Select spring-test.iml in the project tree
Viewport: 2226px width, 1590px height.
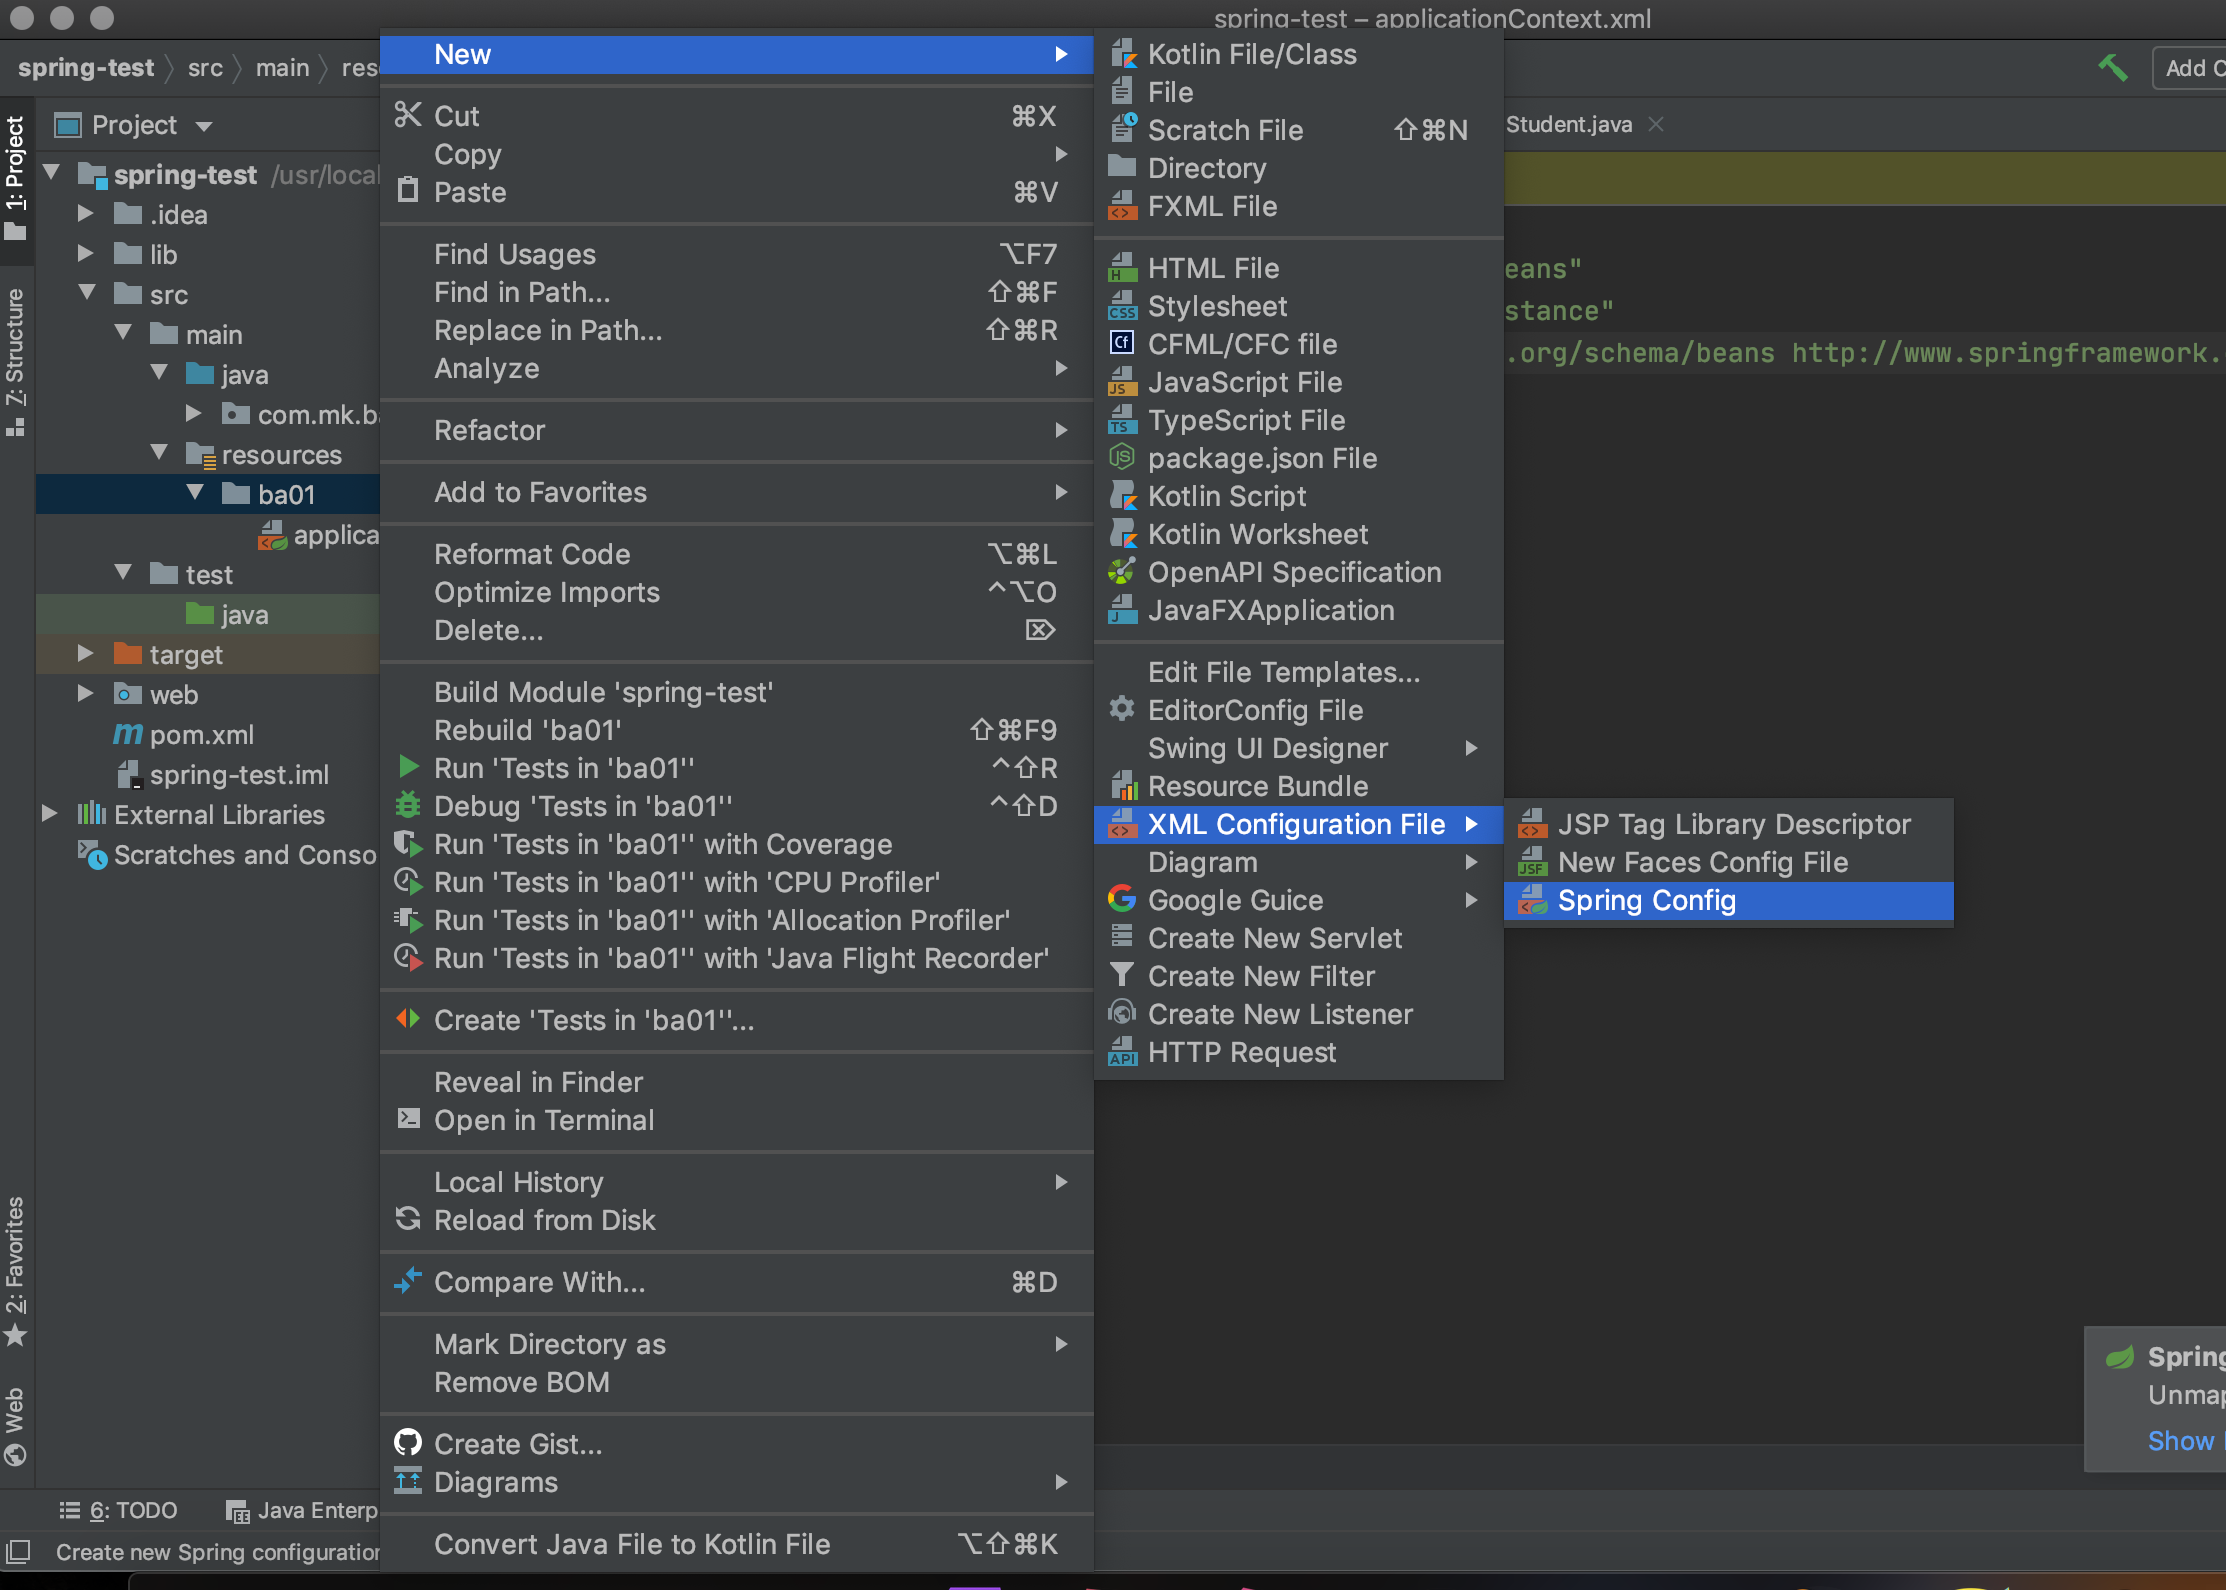(x=238, y=774)
